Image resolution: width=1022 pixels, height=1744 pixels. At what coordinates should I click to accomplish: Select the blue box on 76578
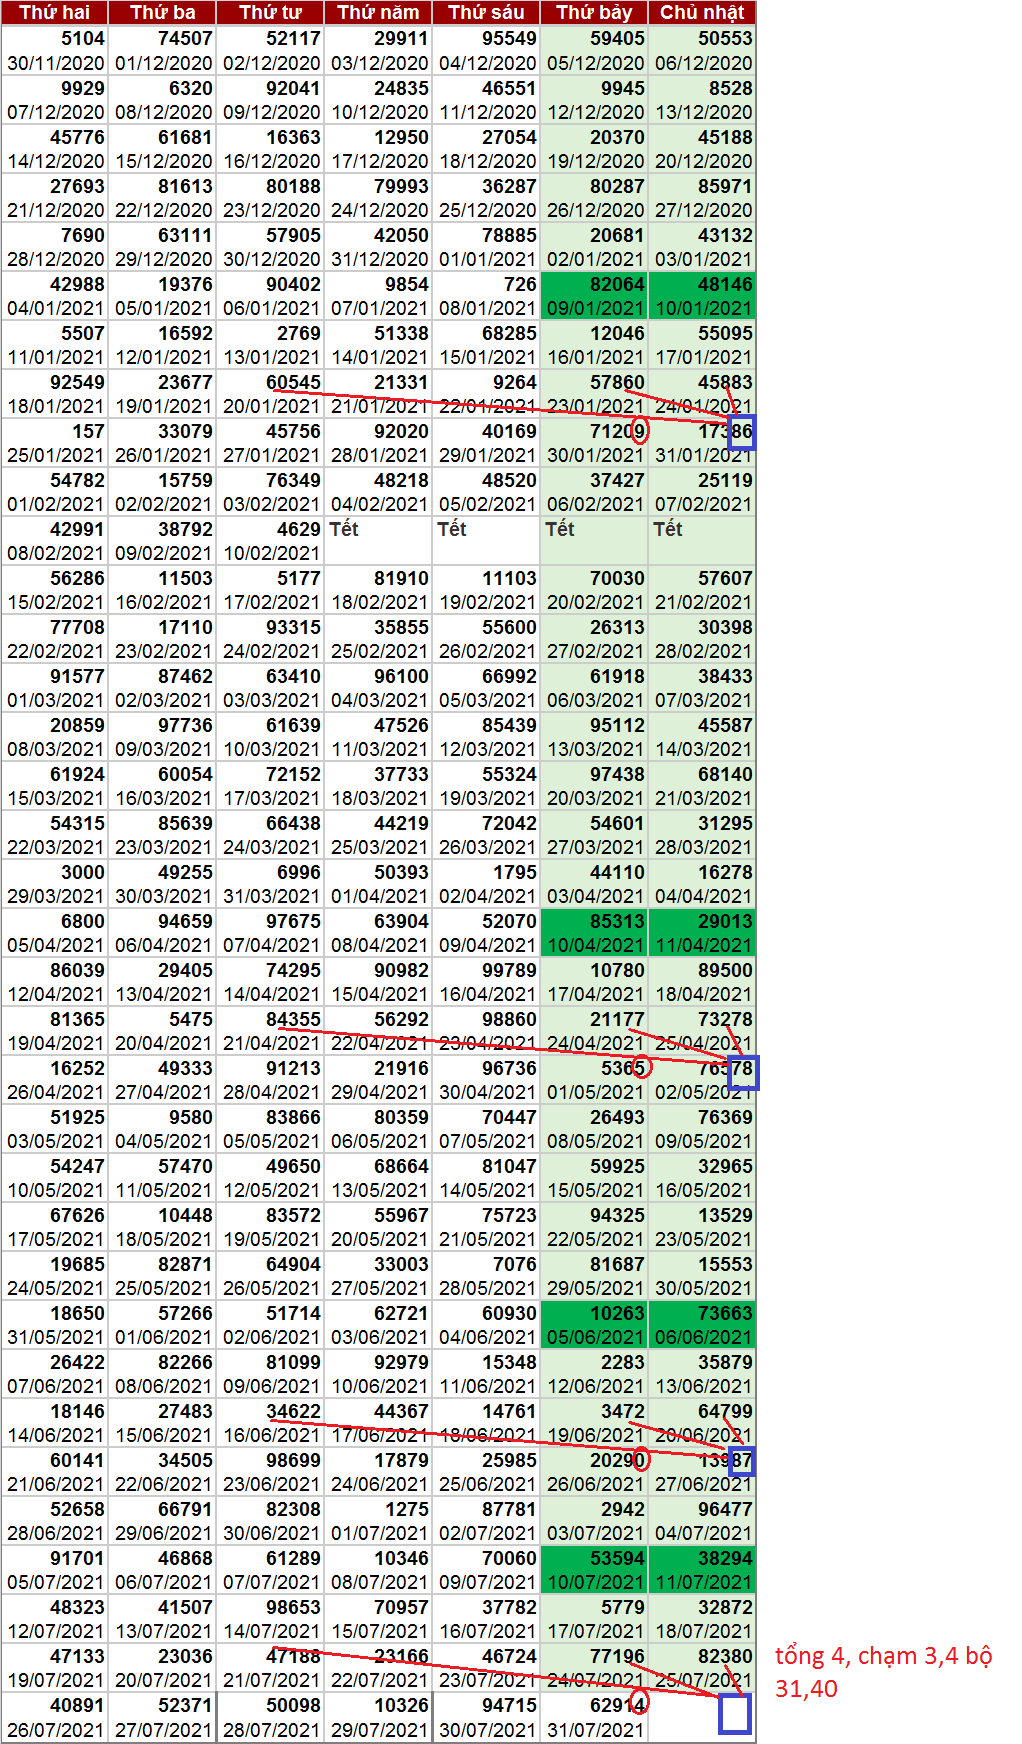coord(743,1072)
